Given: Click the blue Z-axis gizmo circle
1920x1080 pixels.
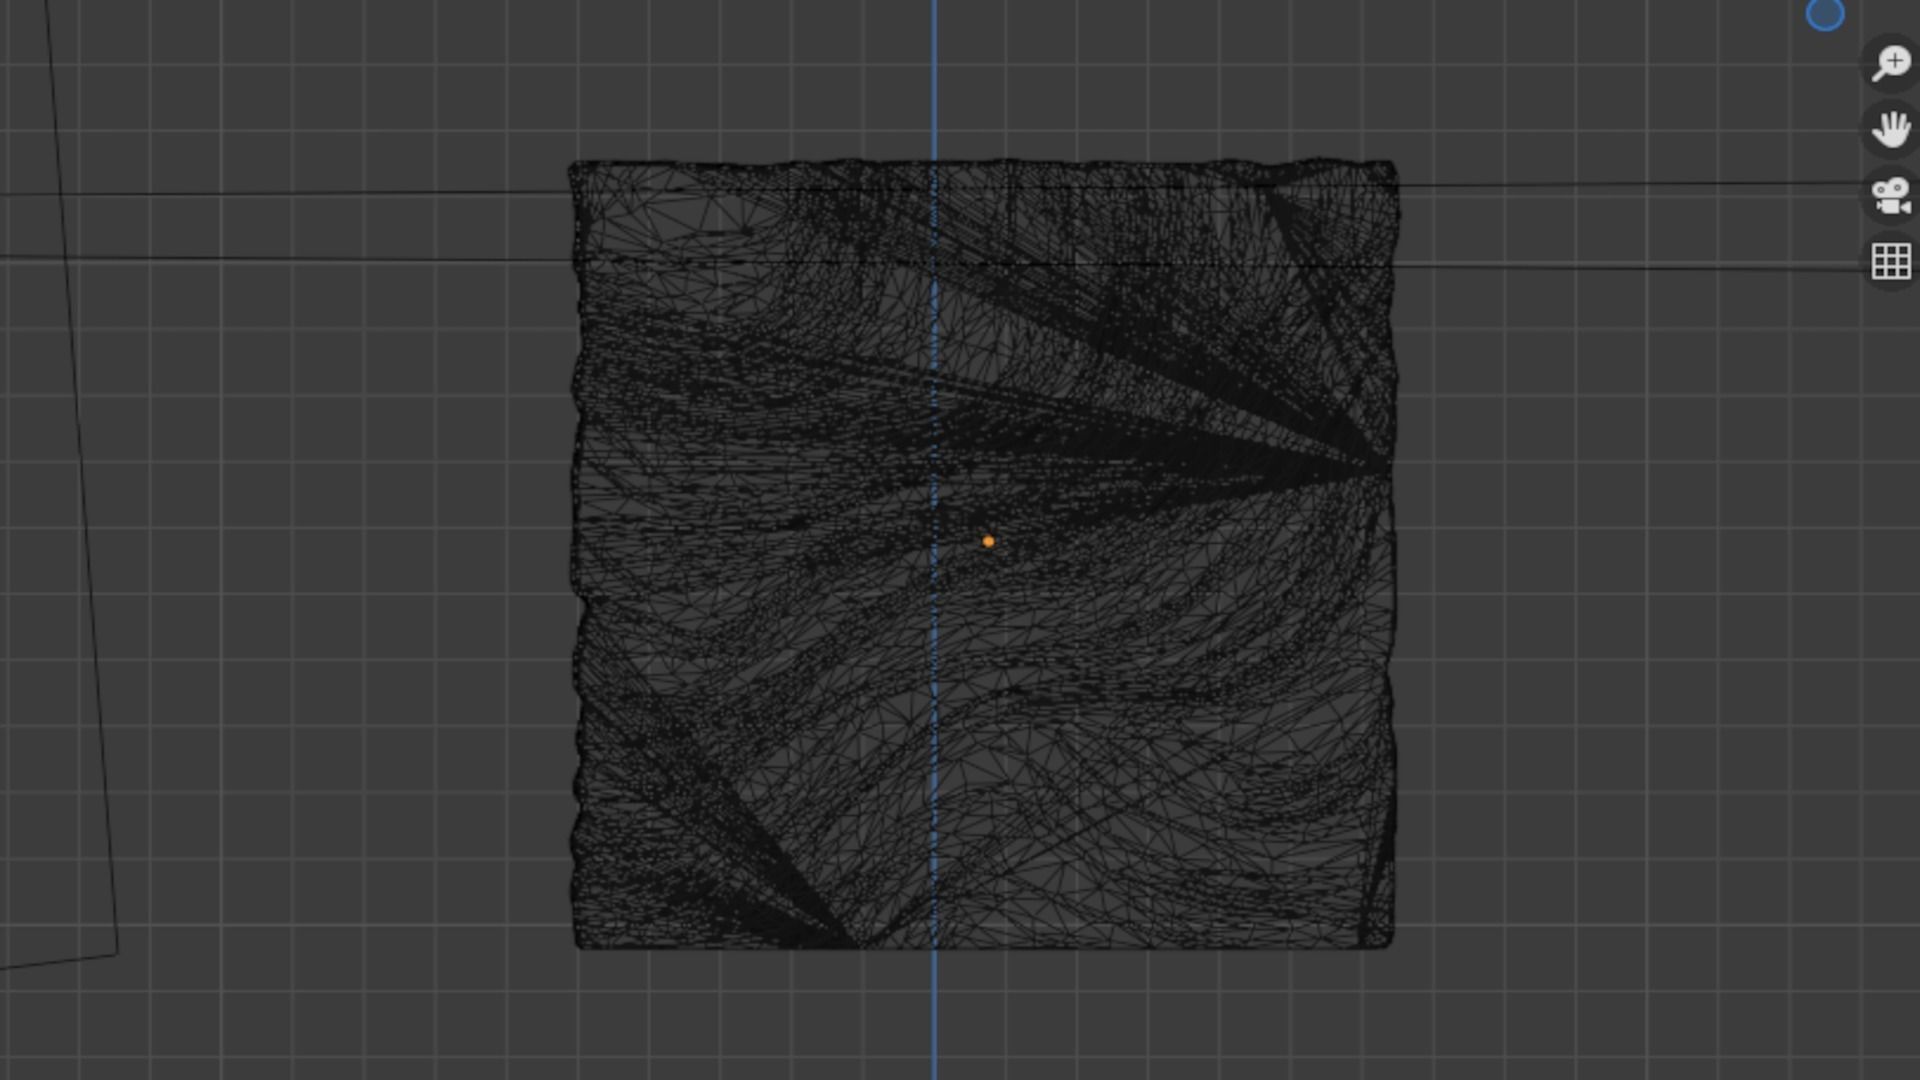Looking at the screenshot, I should (x=1825, y=14).
